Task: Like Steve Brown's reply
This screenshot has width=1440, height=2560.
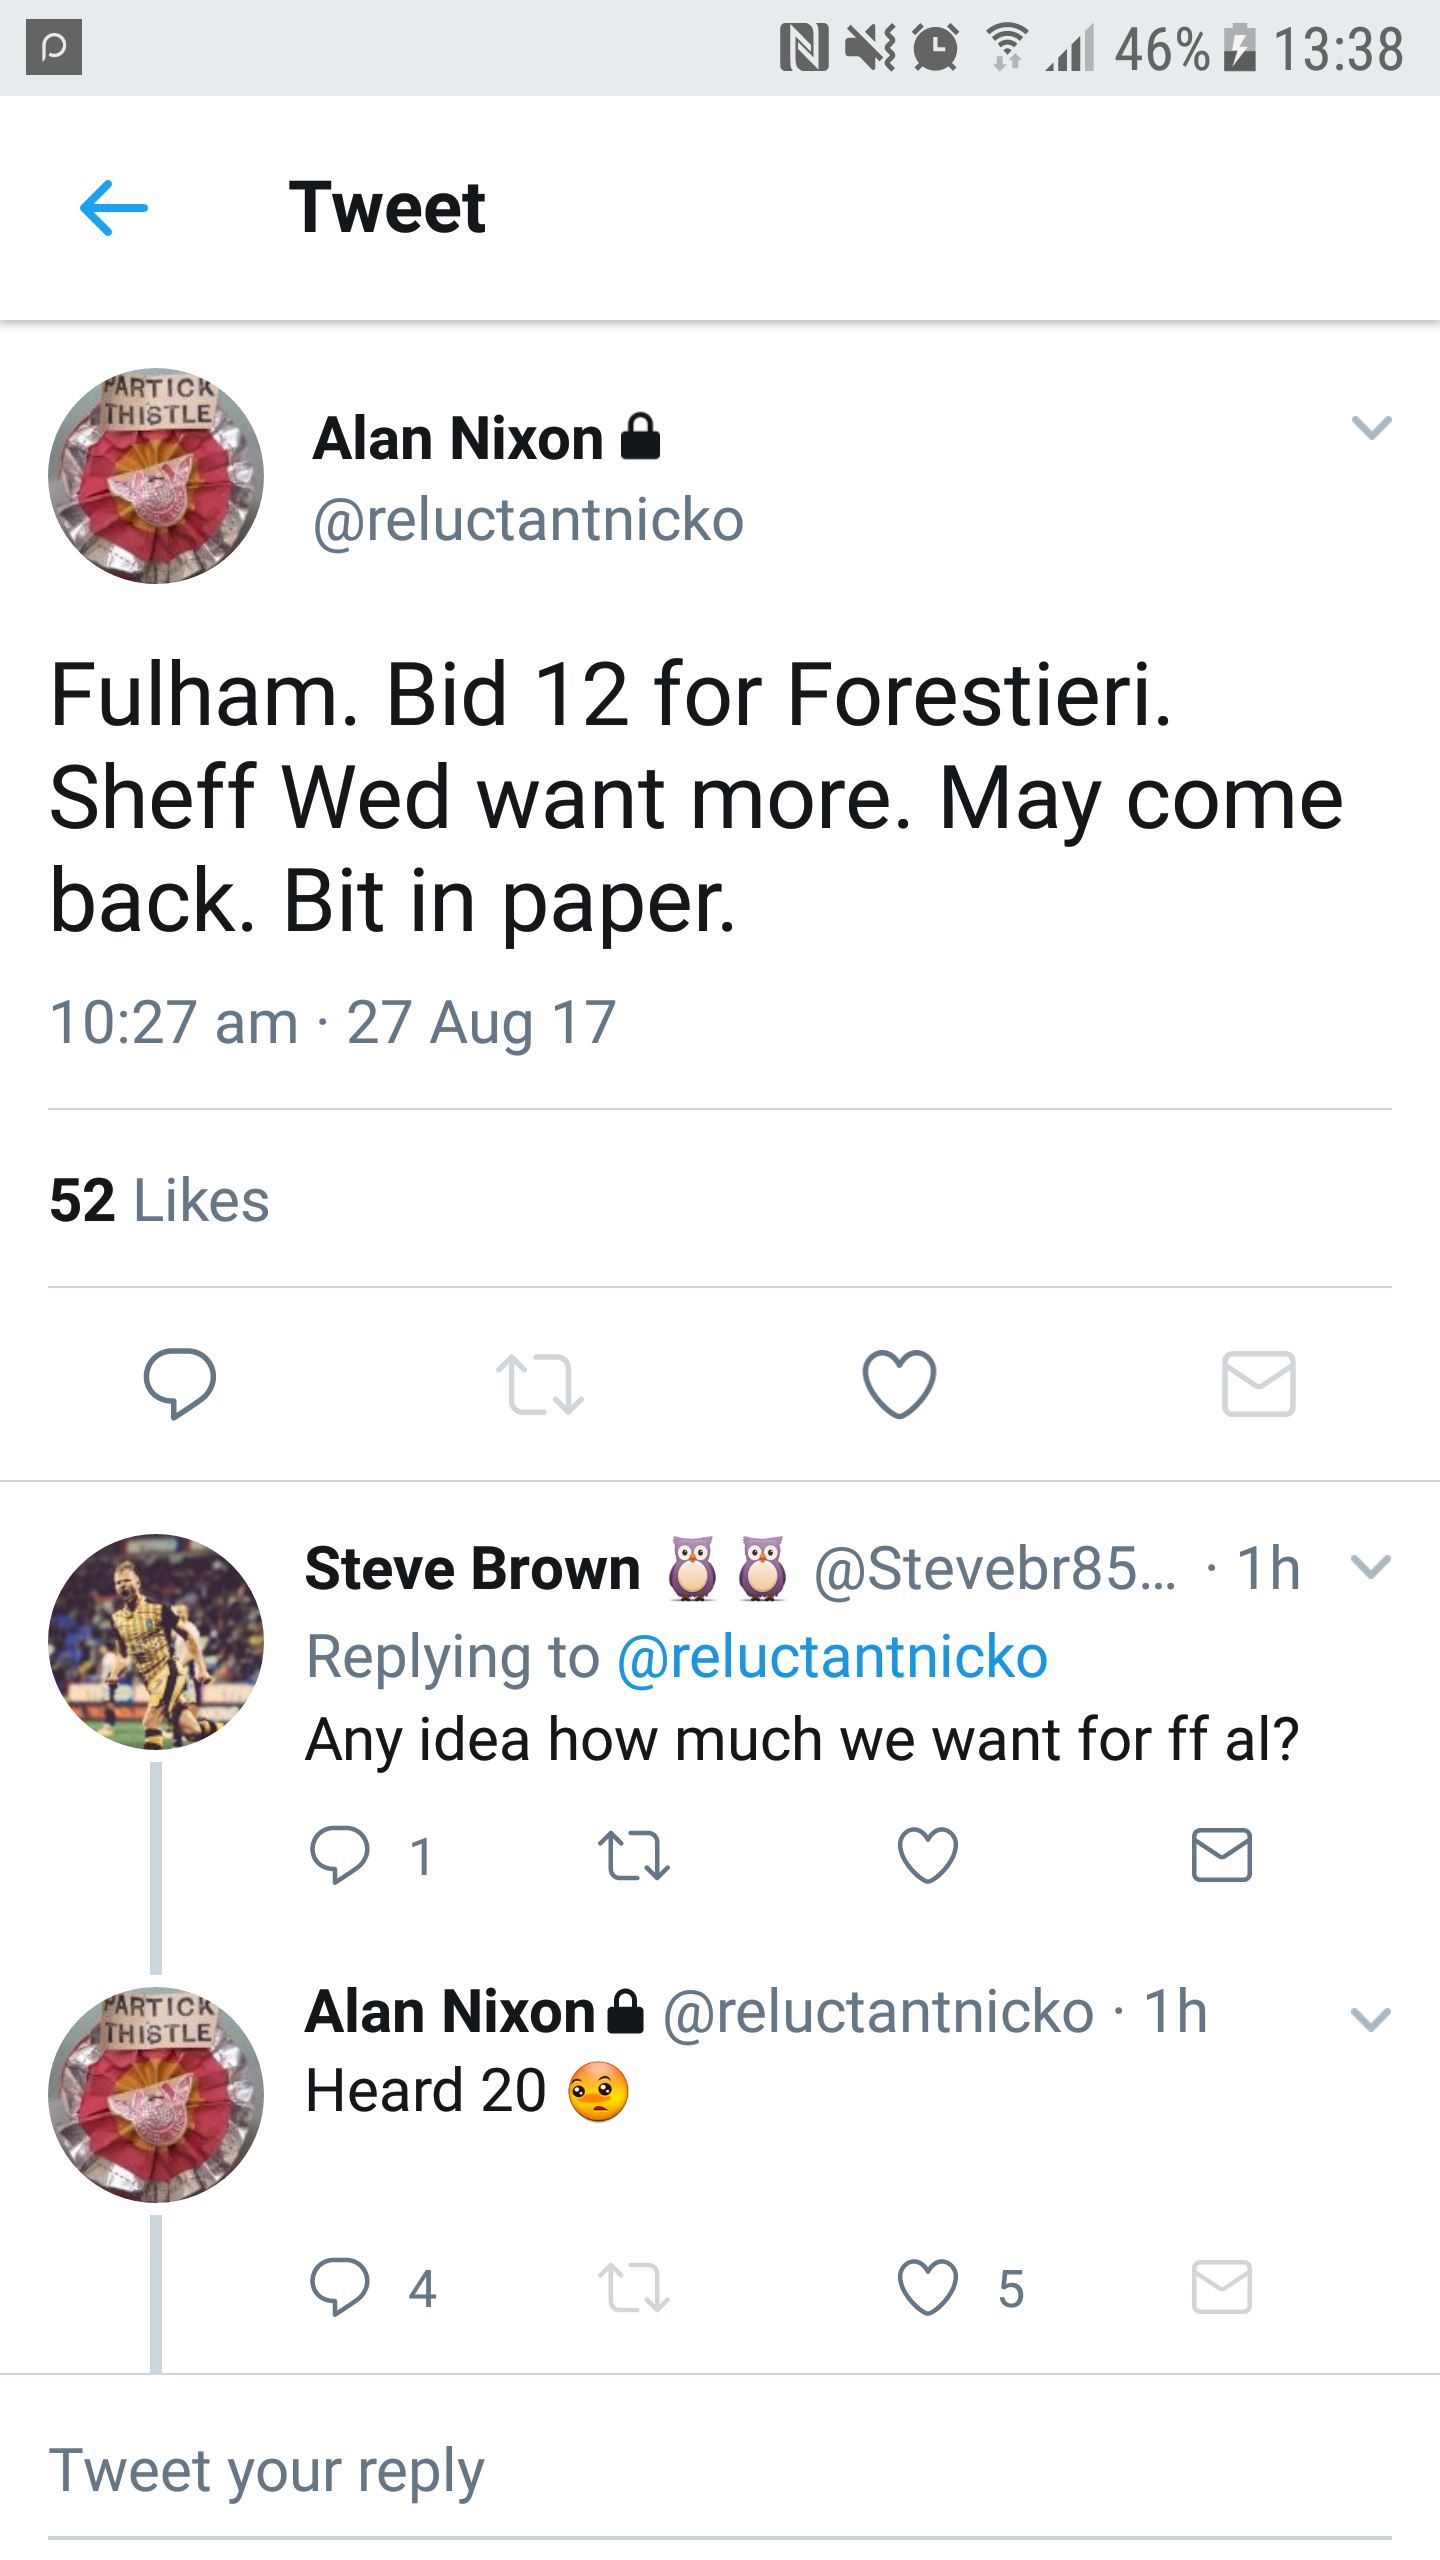Action: 928,1855
